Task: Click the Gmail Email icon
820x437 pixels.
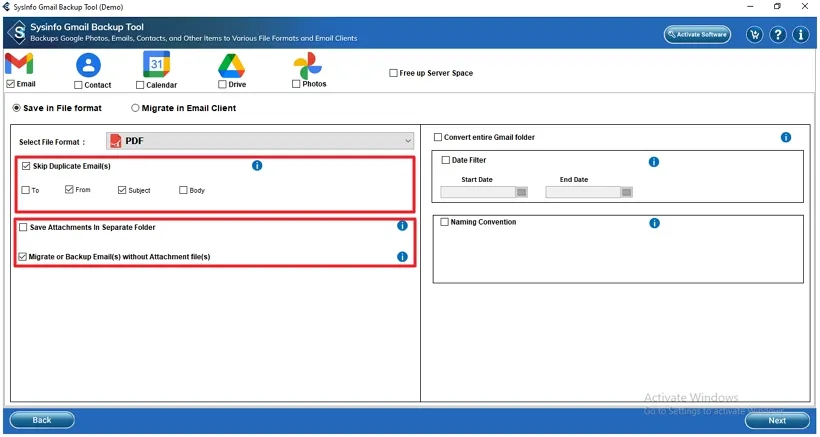Action: [19, 64]
